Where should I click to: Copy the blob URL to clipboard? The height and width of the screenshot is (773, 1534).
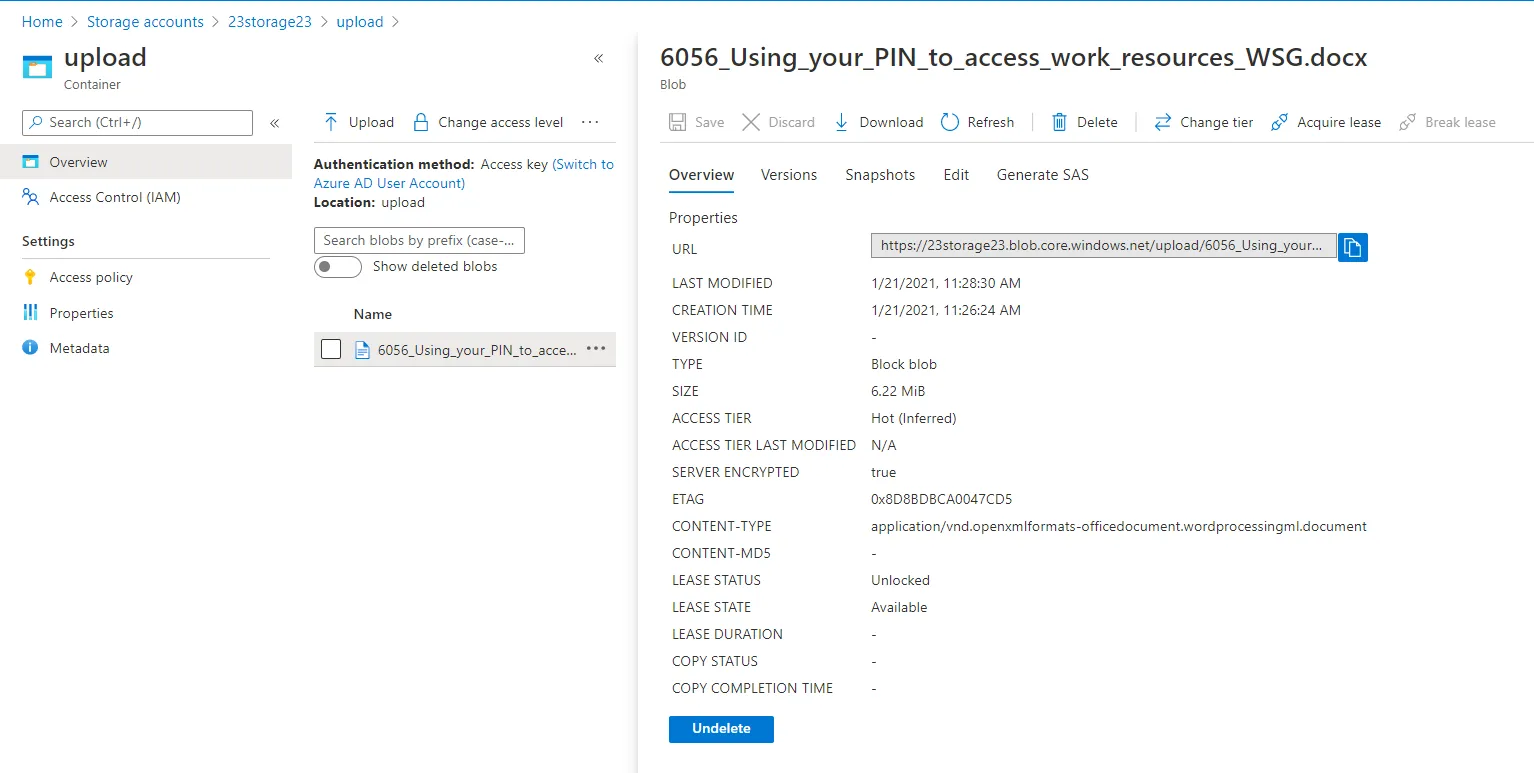1352,247
